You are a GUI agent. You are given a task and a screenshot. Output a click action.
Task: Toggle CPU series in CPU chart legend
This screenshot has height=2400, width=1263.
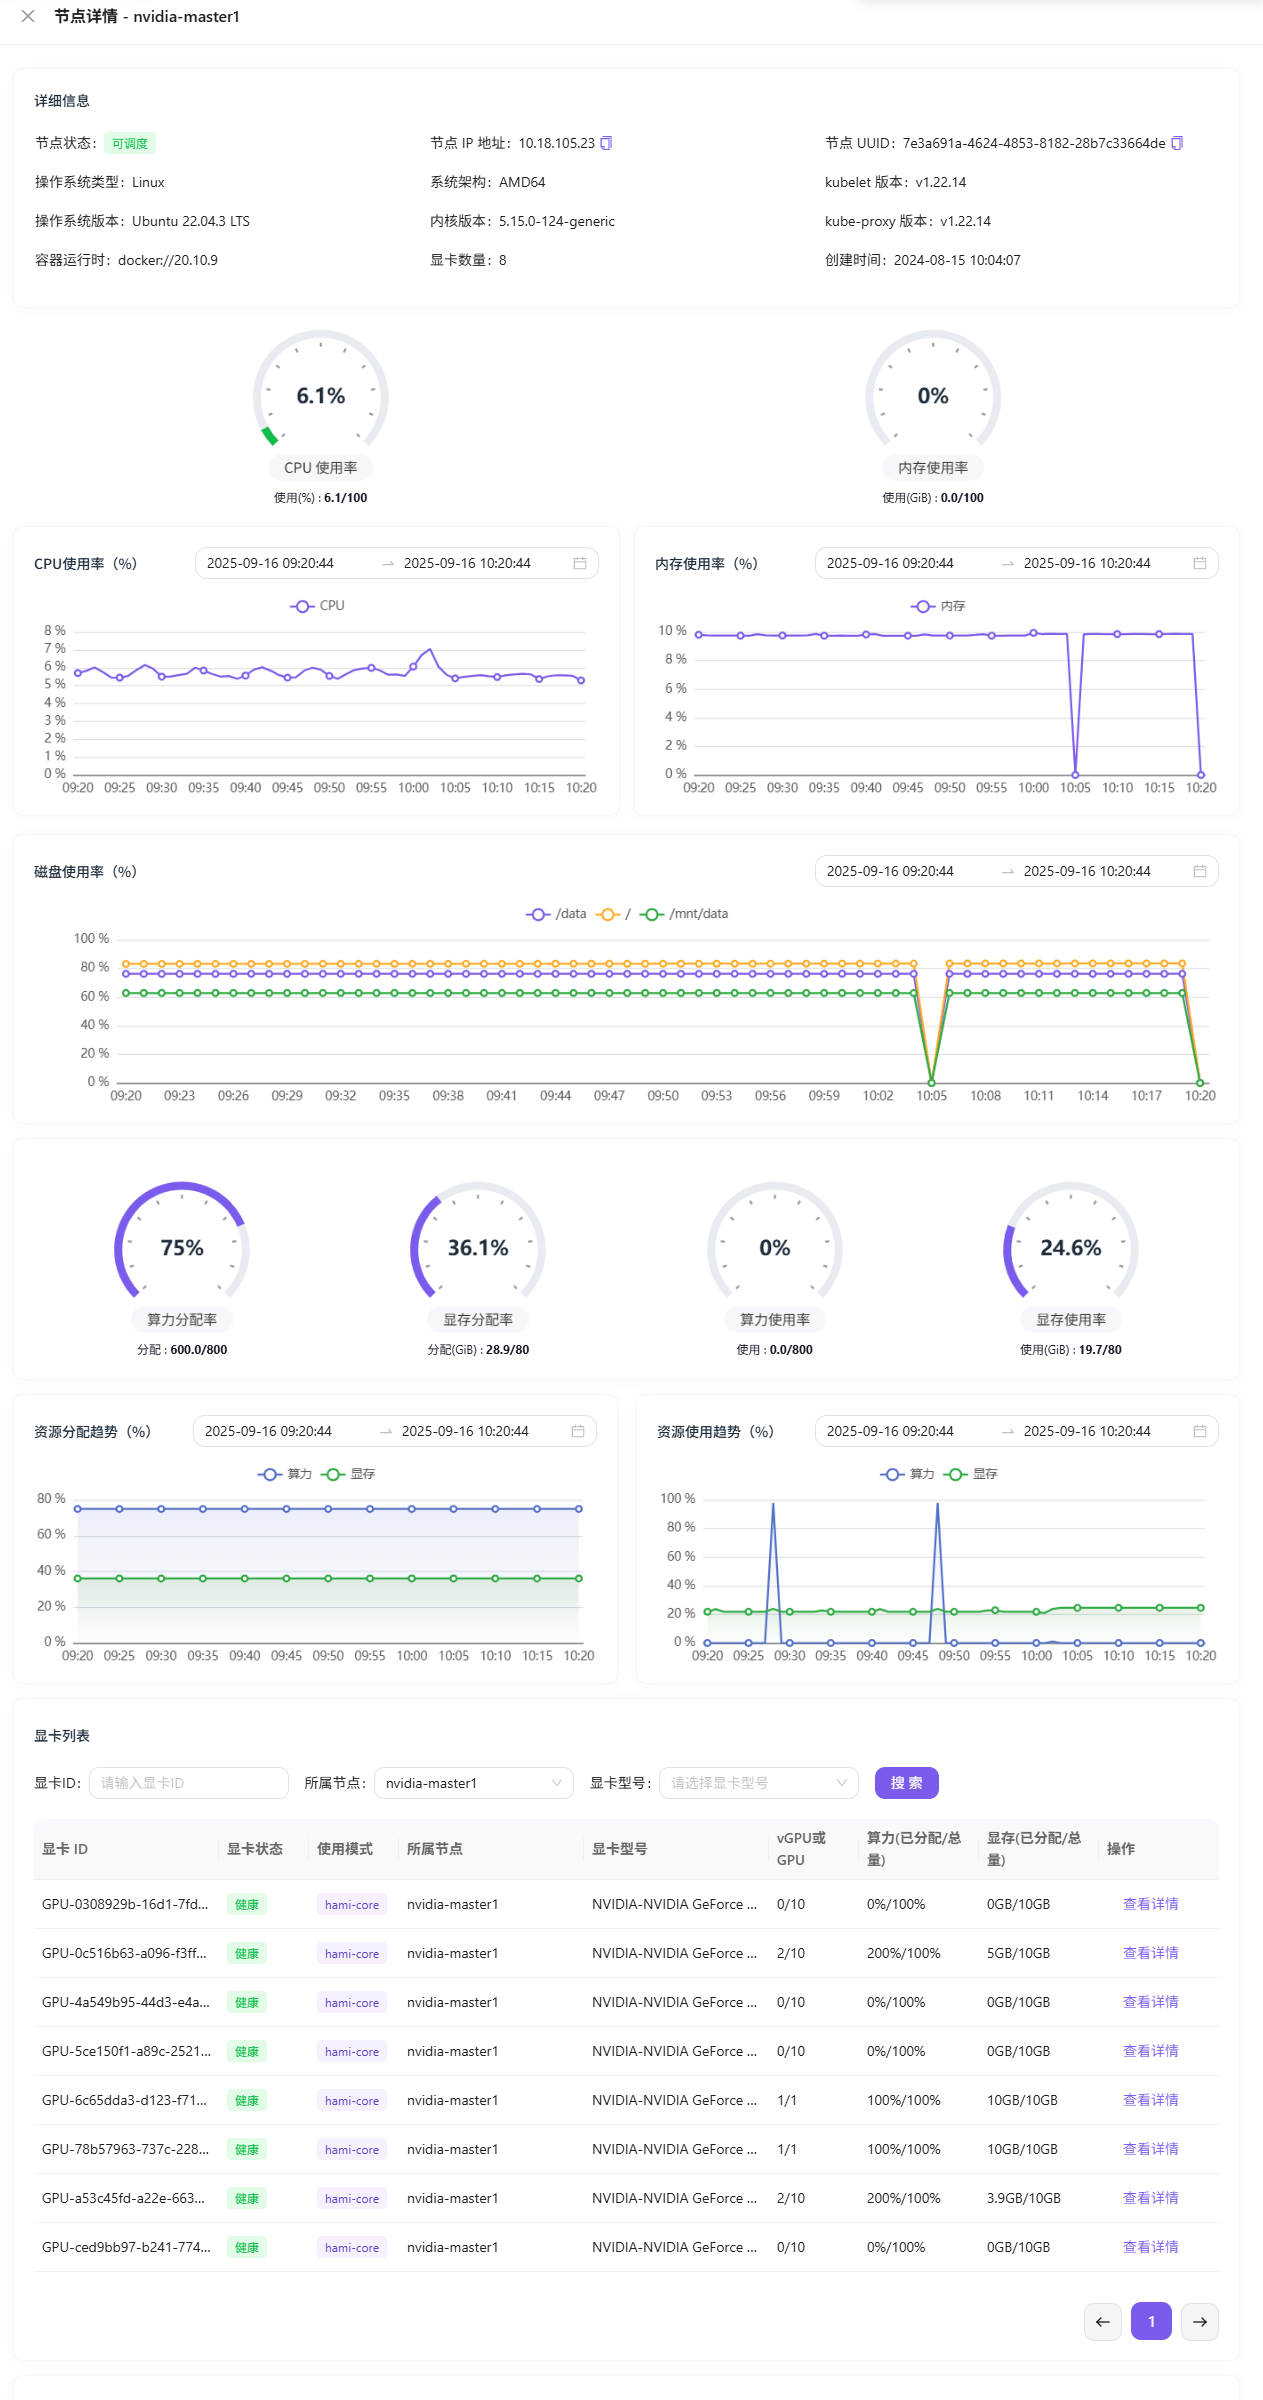coord(318,606)
